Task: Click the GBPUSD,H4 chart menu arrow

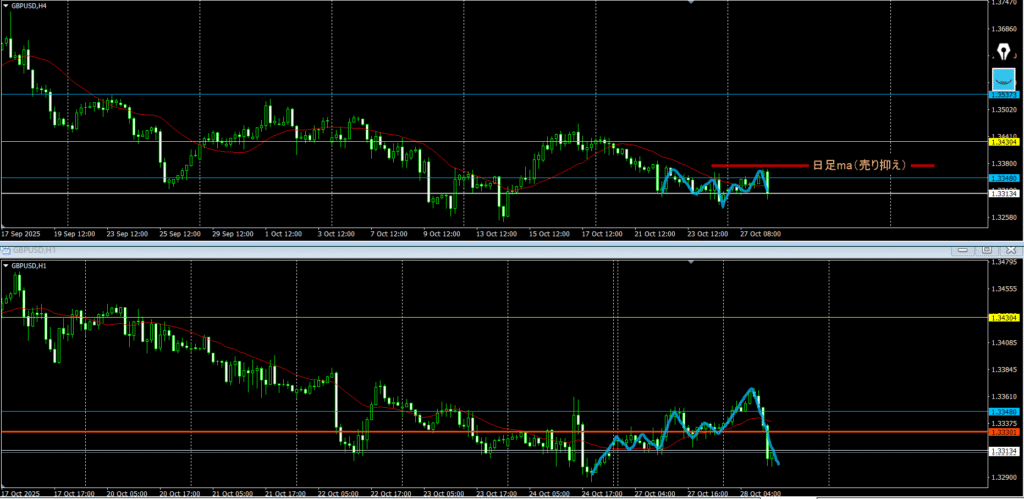Action: click(6, 6)
